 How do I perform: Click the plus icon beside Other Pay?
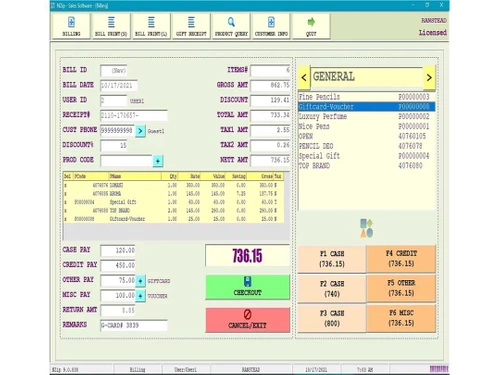(140, 281)
